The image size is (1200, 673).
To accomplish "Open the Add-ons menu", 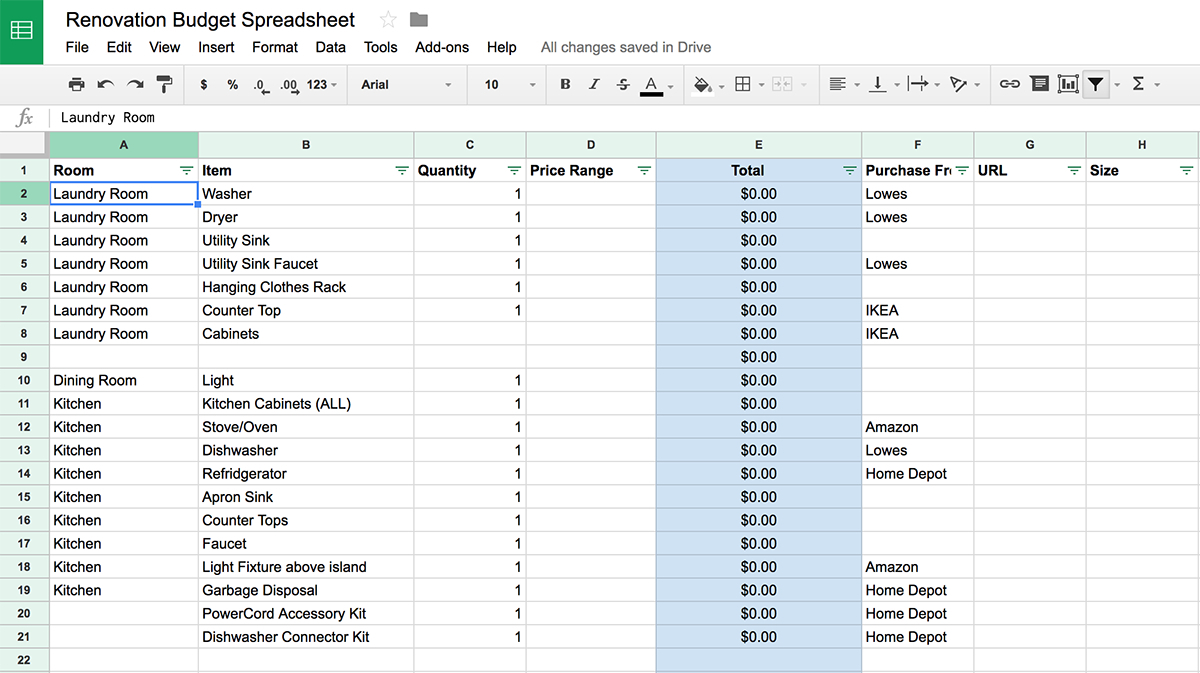I will pyautogui.click(x=442, y=47).
